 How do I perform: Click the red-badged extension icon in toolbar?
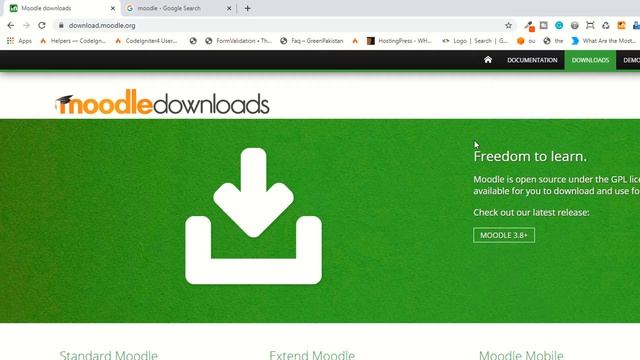[529, 26]
